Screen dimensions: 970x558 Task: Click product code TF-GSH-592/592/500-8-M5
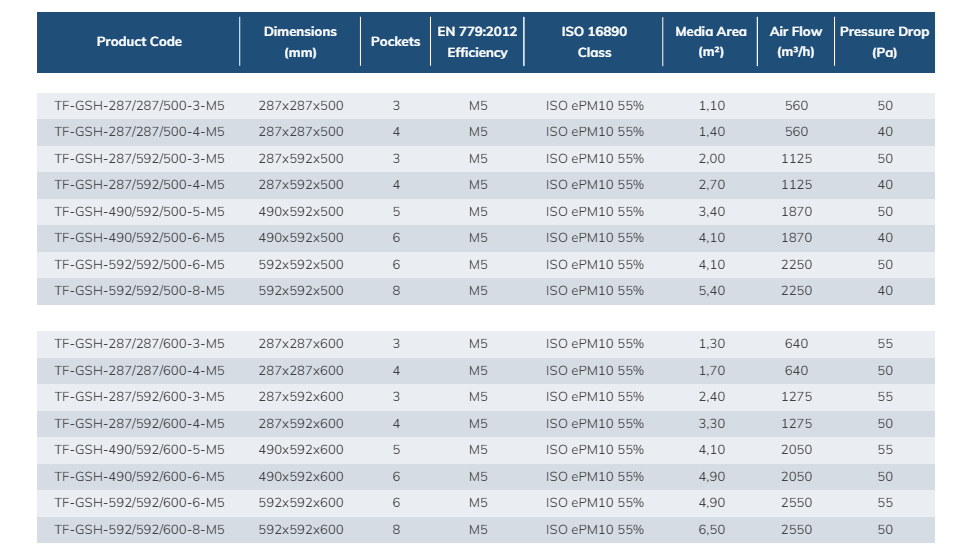[139, 291]
